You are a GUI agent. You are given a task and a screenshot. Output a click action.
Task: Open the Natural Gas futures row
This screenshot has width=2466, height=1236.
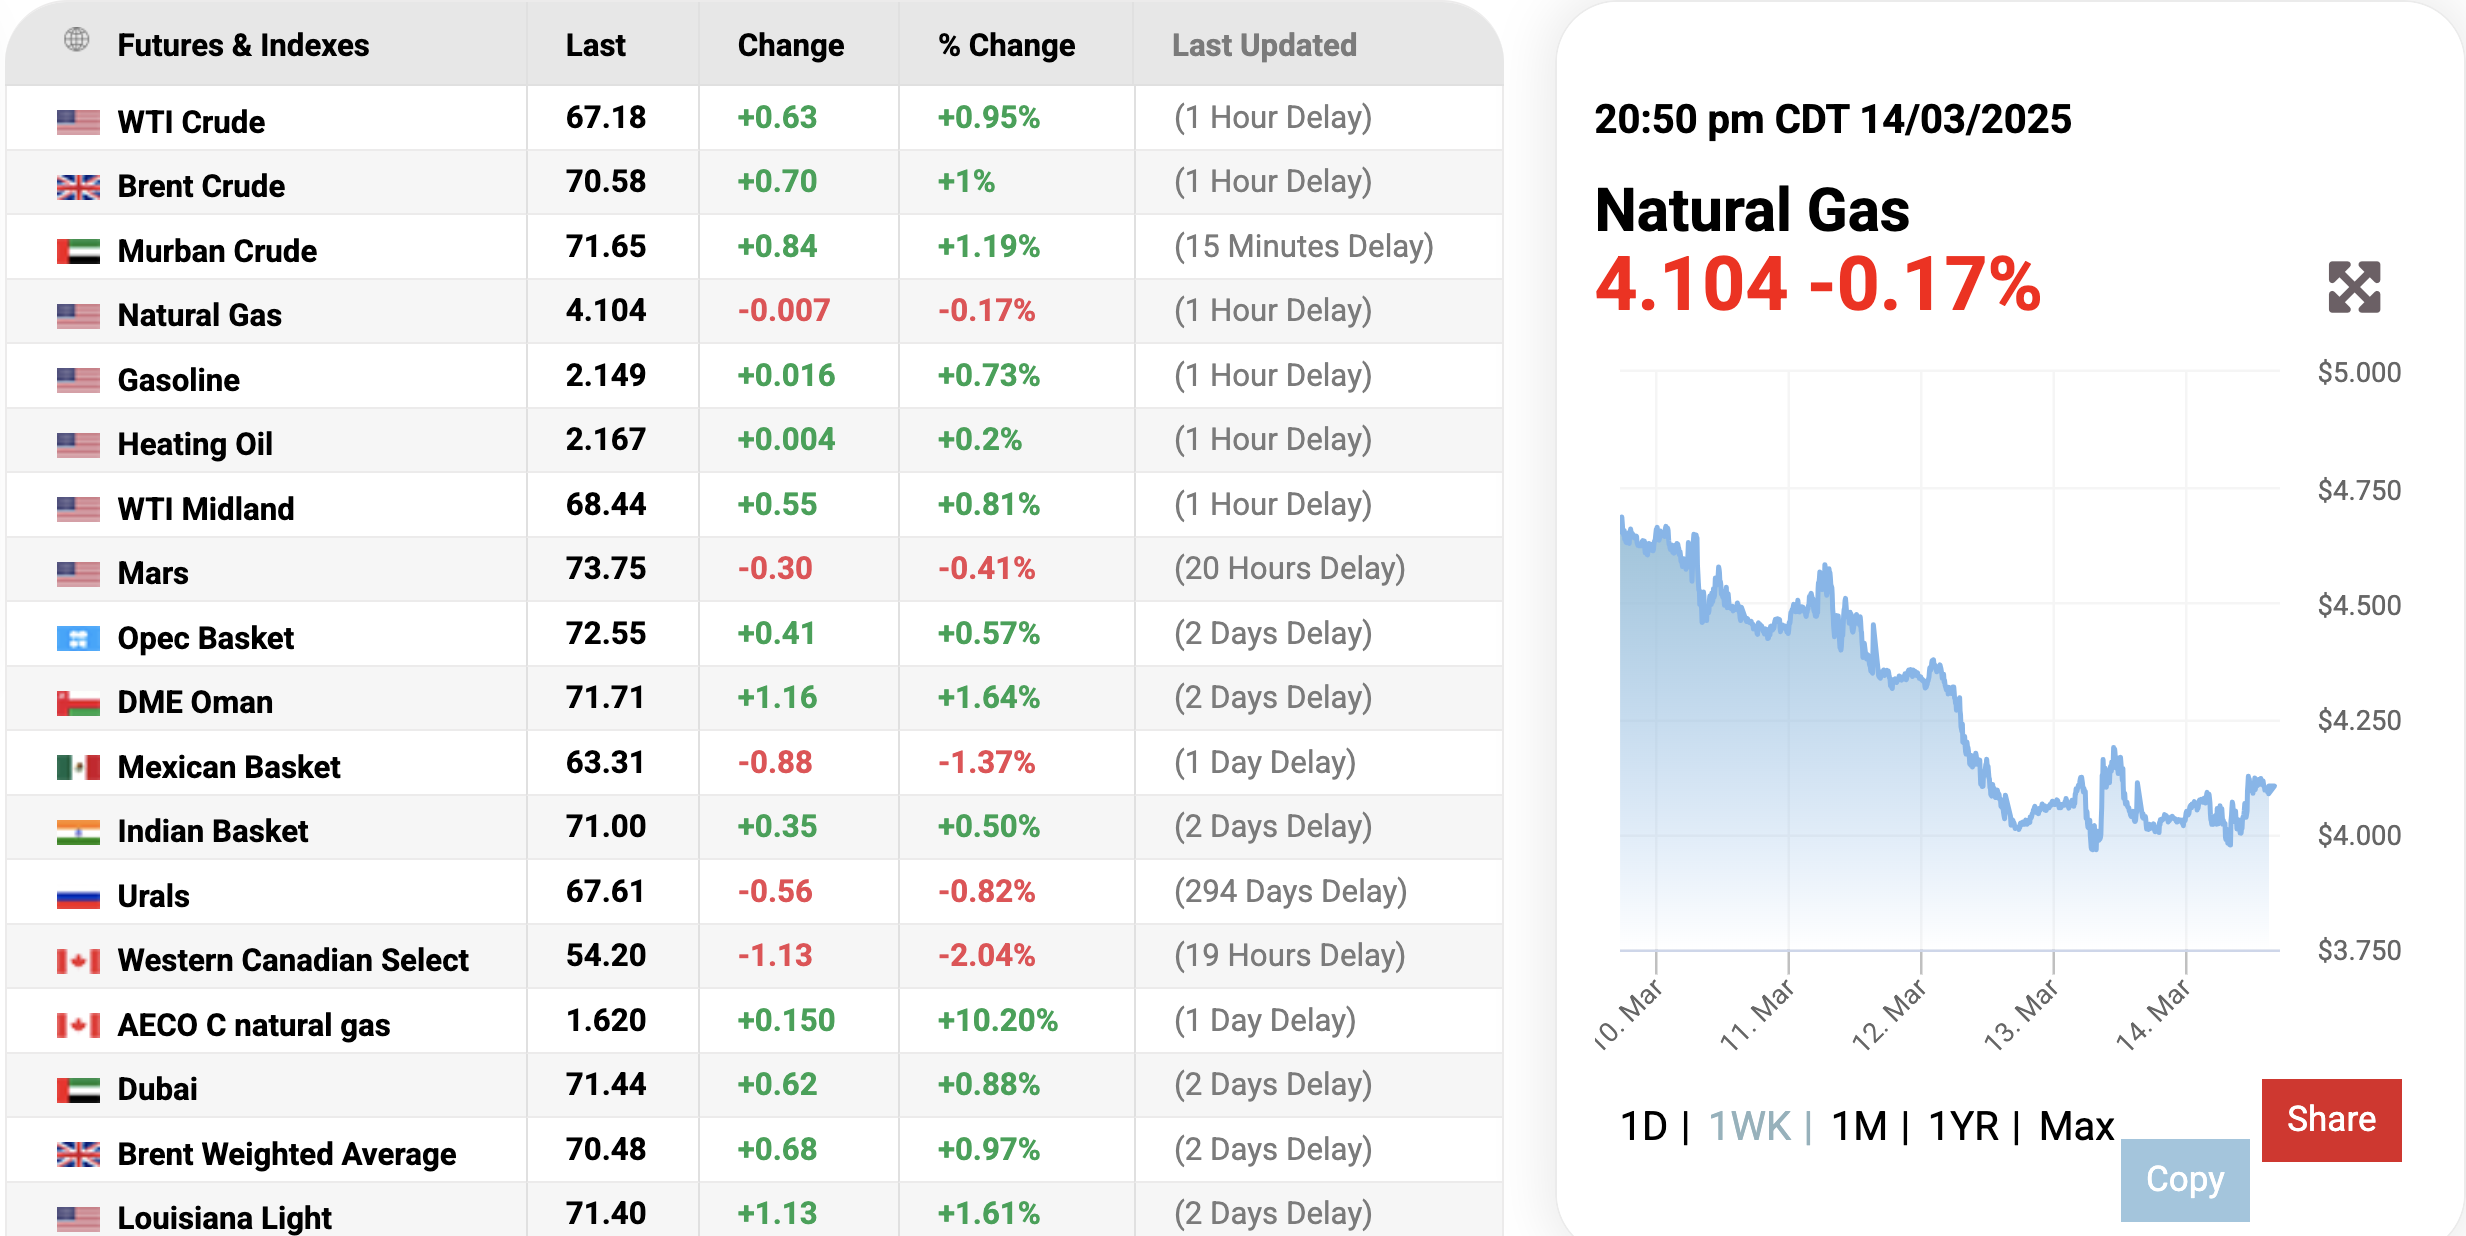[199, 315]
